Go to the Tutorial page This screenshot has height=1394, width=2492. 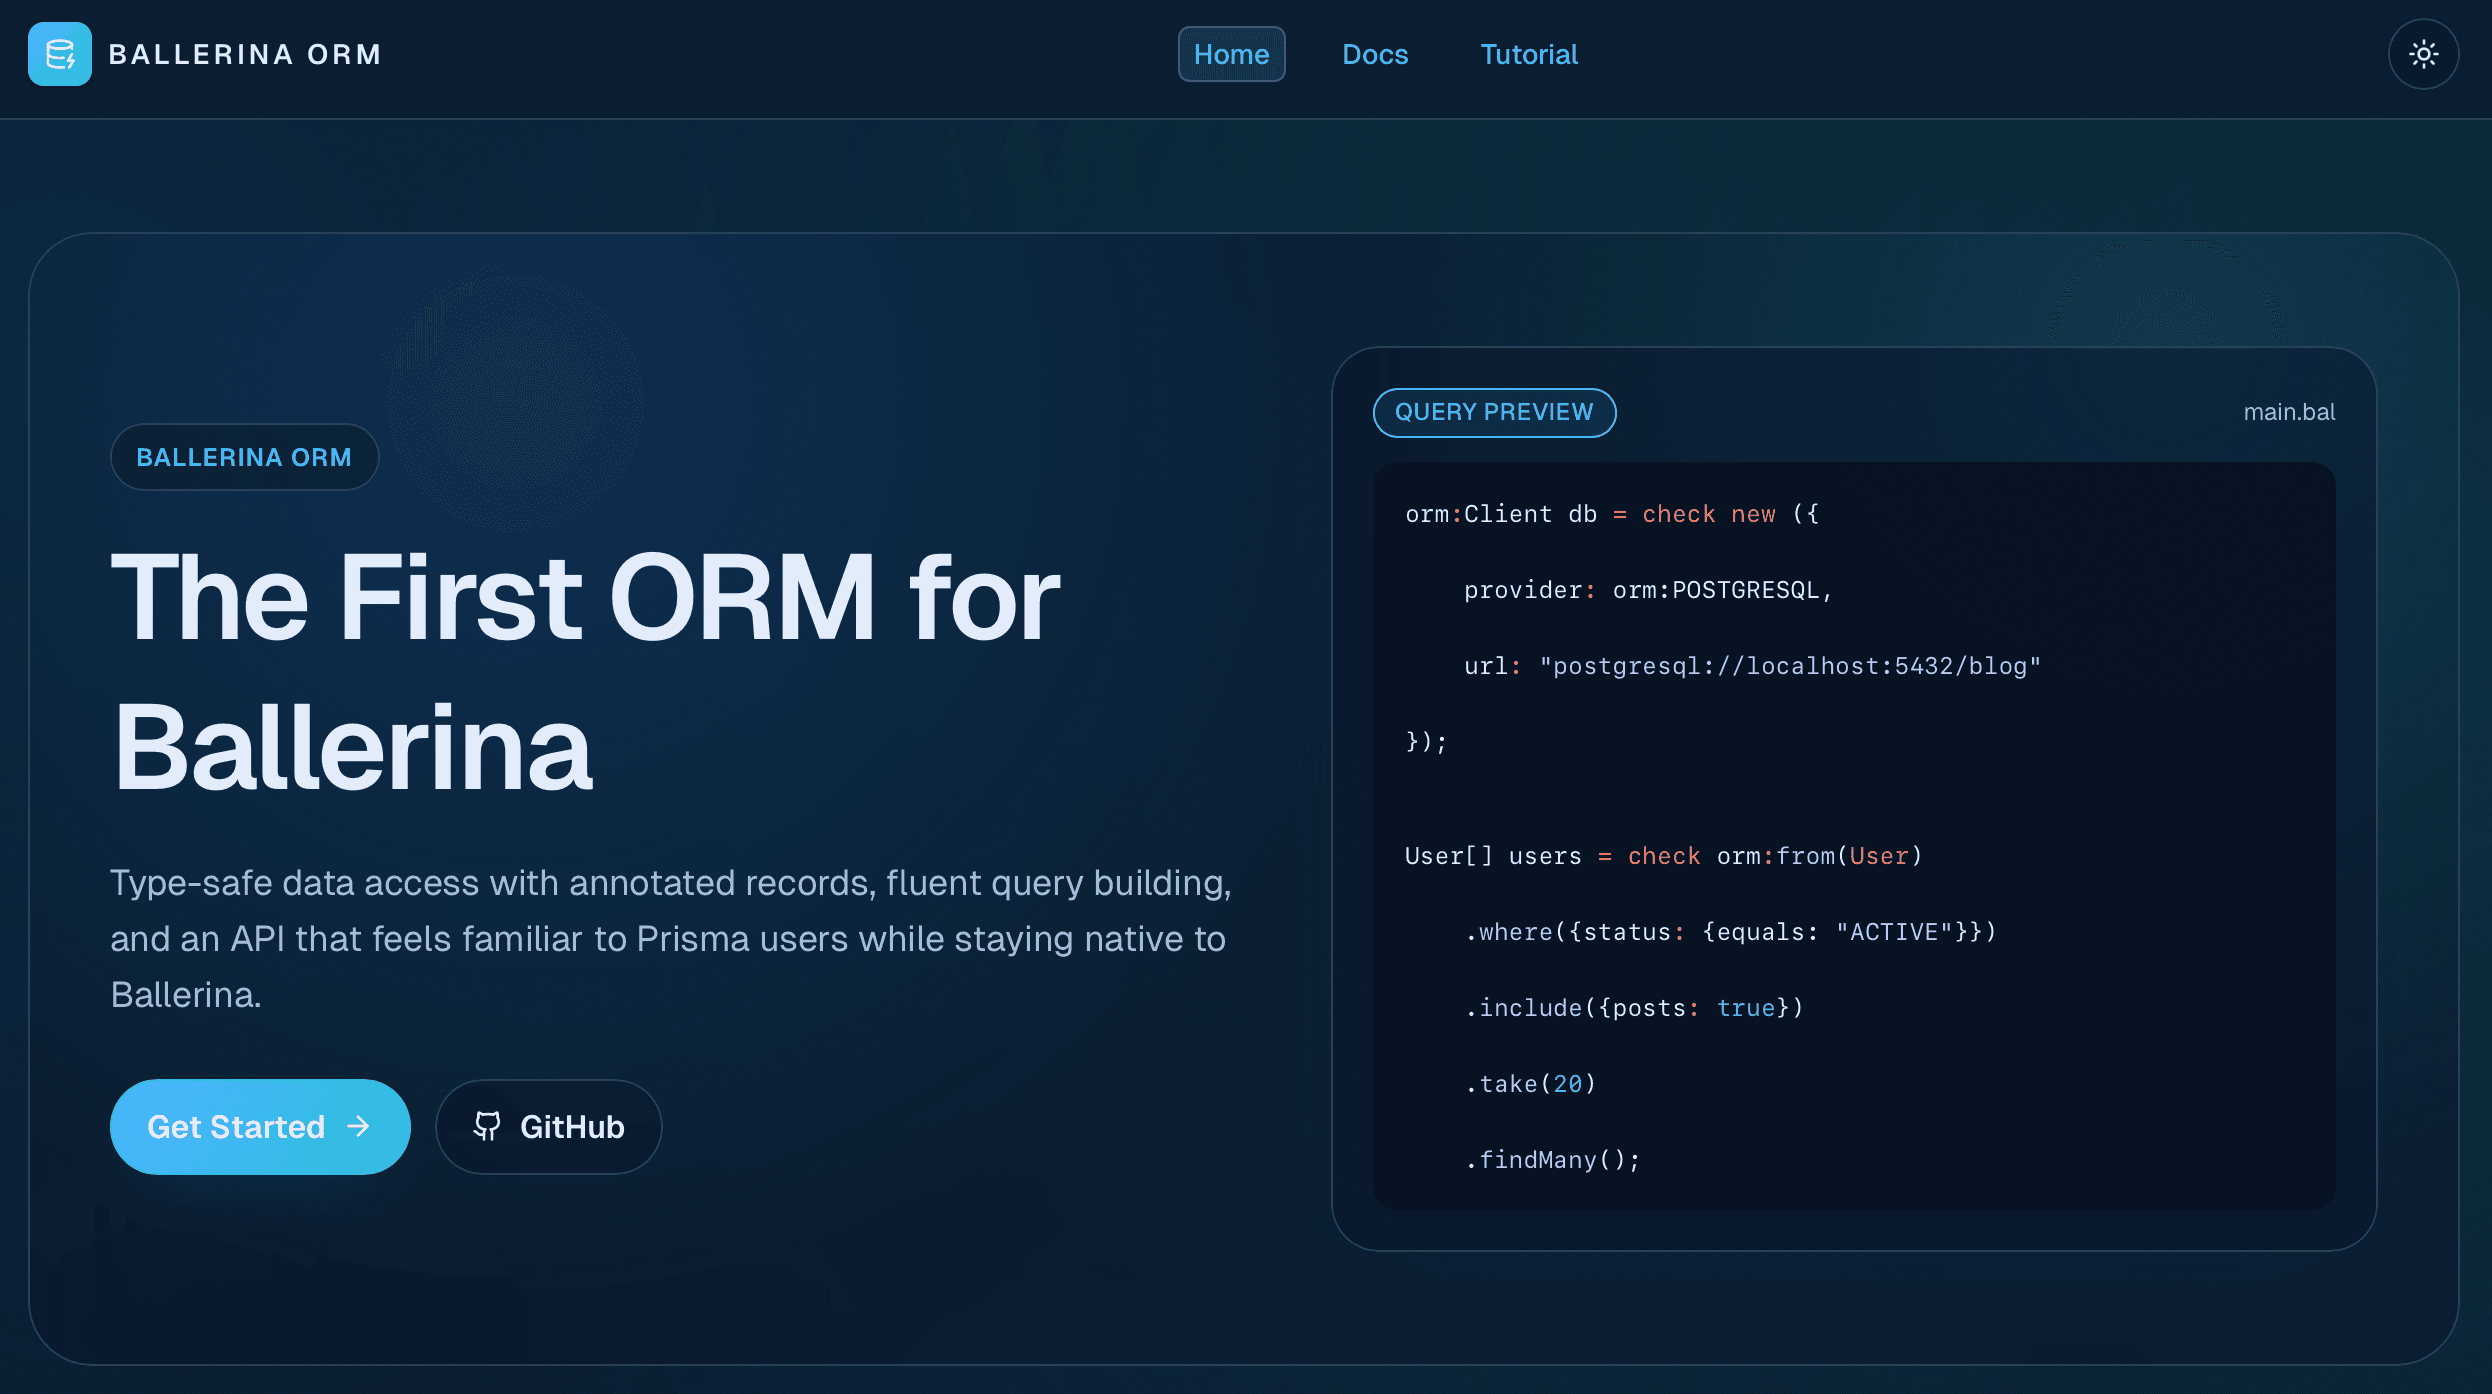point(1528,54)
